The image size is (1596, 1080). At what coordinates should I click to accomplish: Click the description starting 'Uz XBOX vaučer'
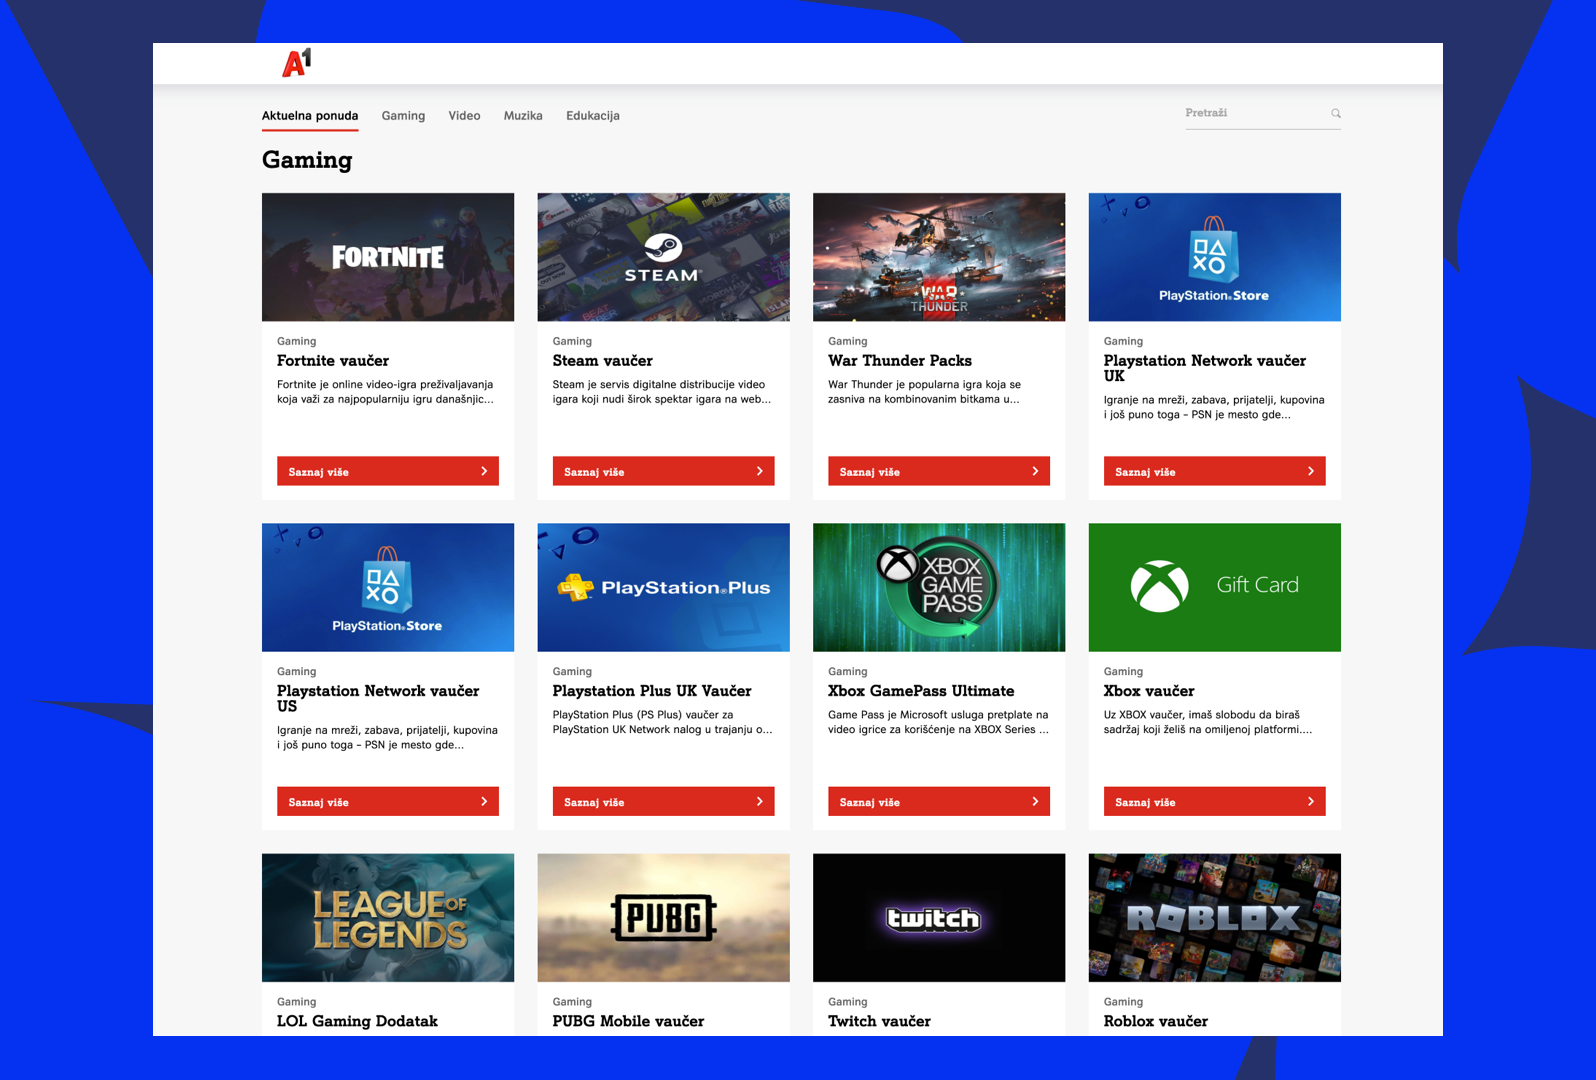pos(1208,722)
